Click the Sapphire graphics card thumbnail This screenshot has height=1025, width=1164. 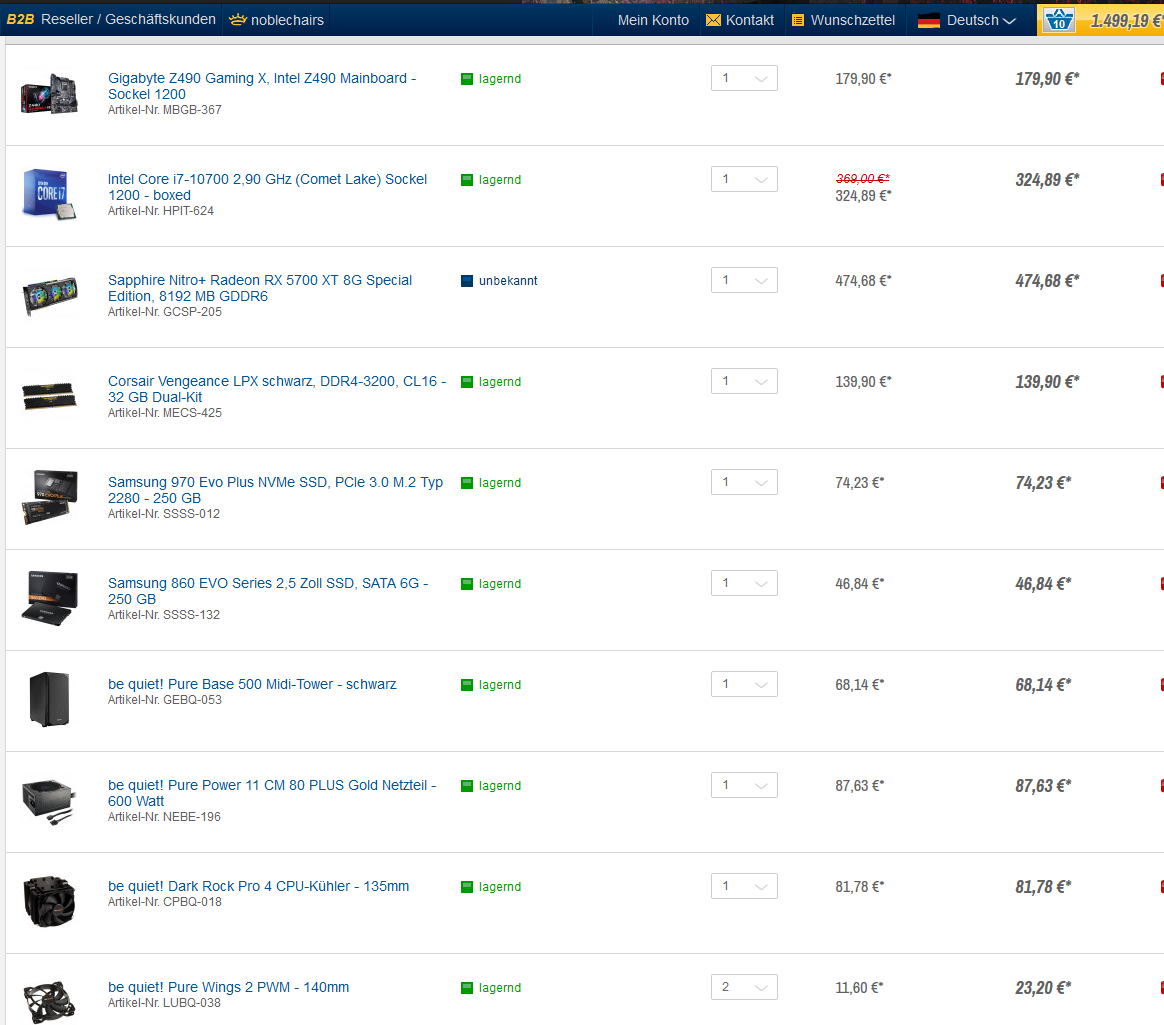(x=50, y=295)
